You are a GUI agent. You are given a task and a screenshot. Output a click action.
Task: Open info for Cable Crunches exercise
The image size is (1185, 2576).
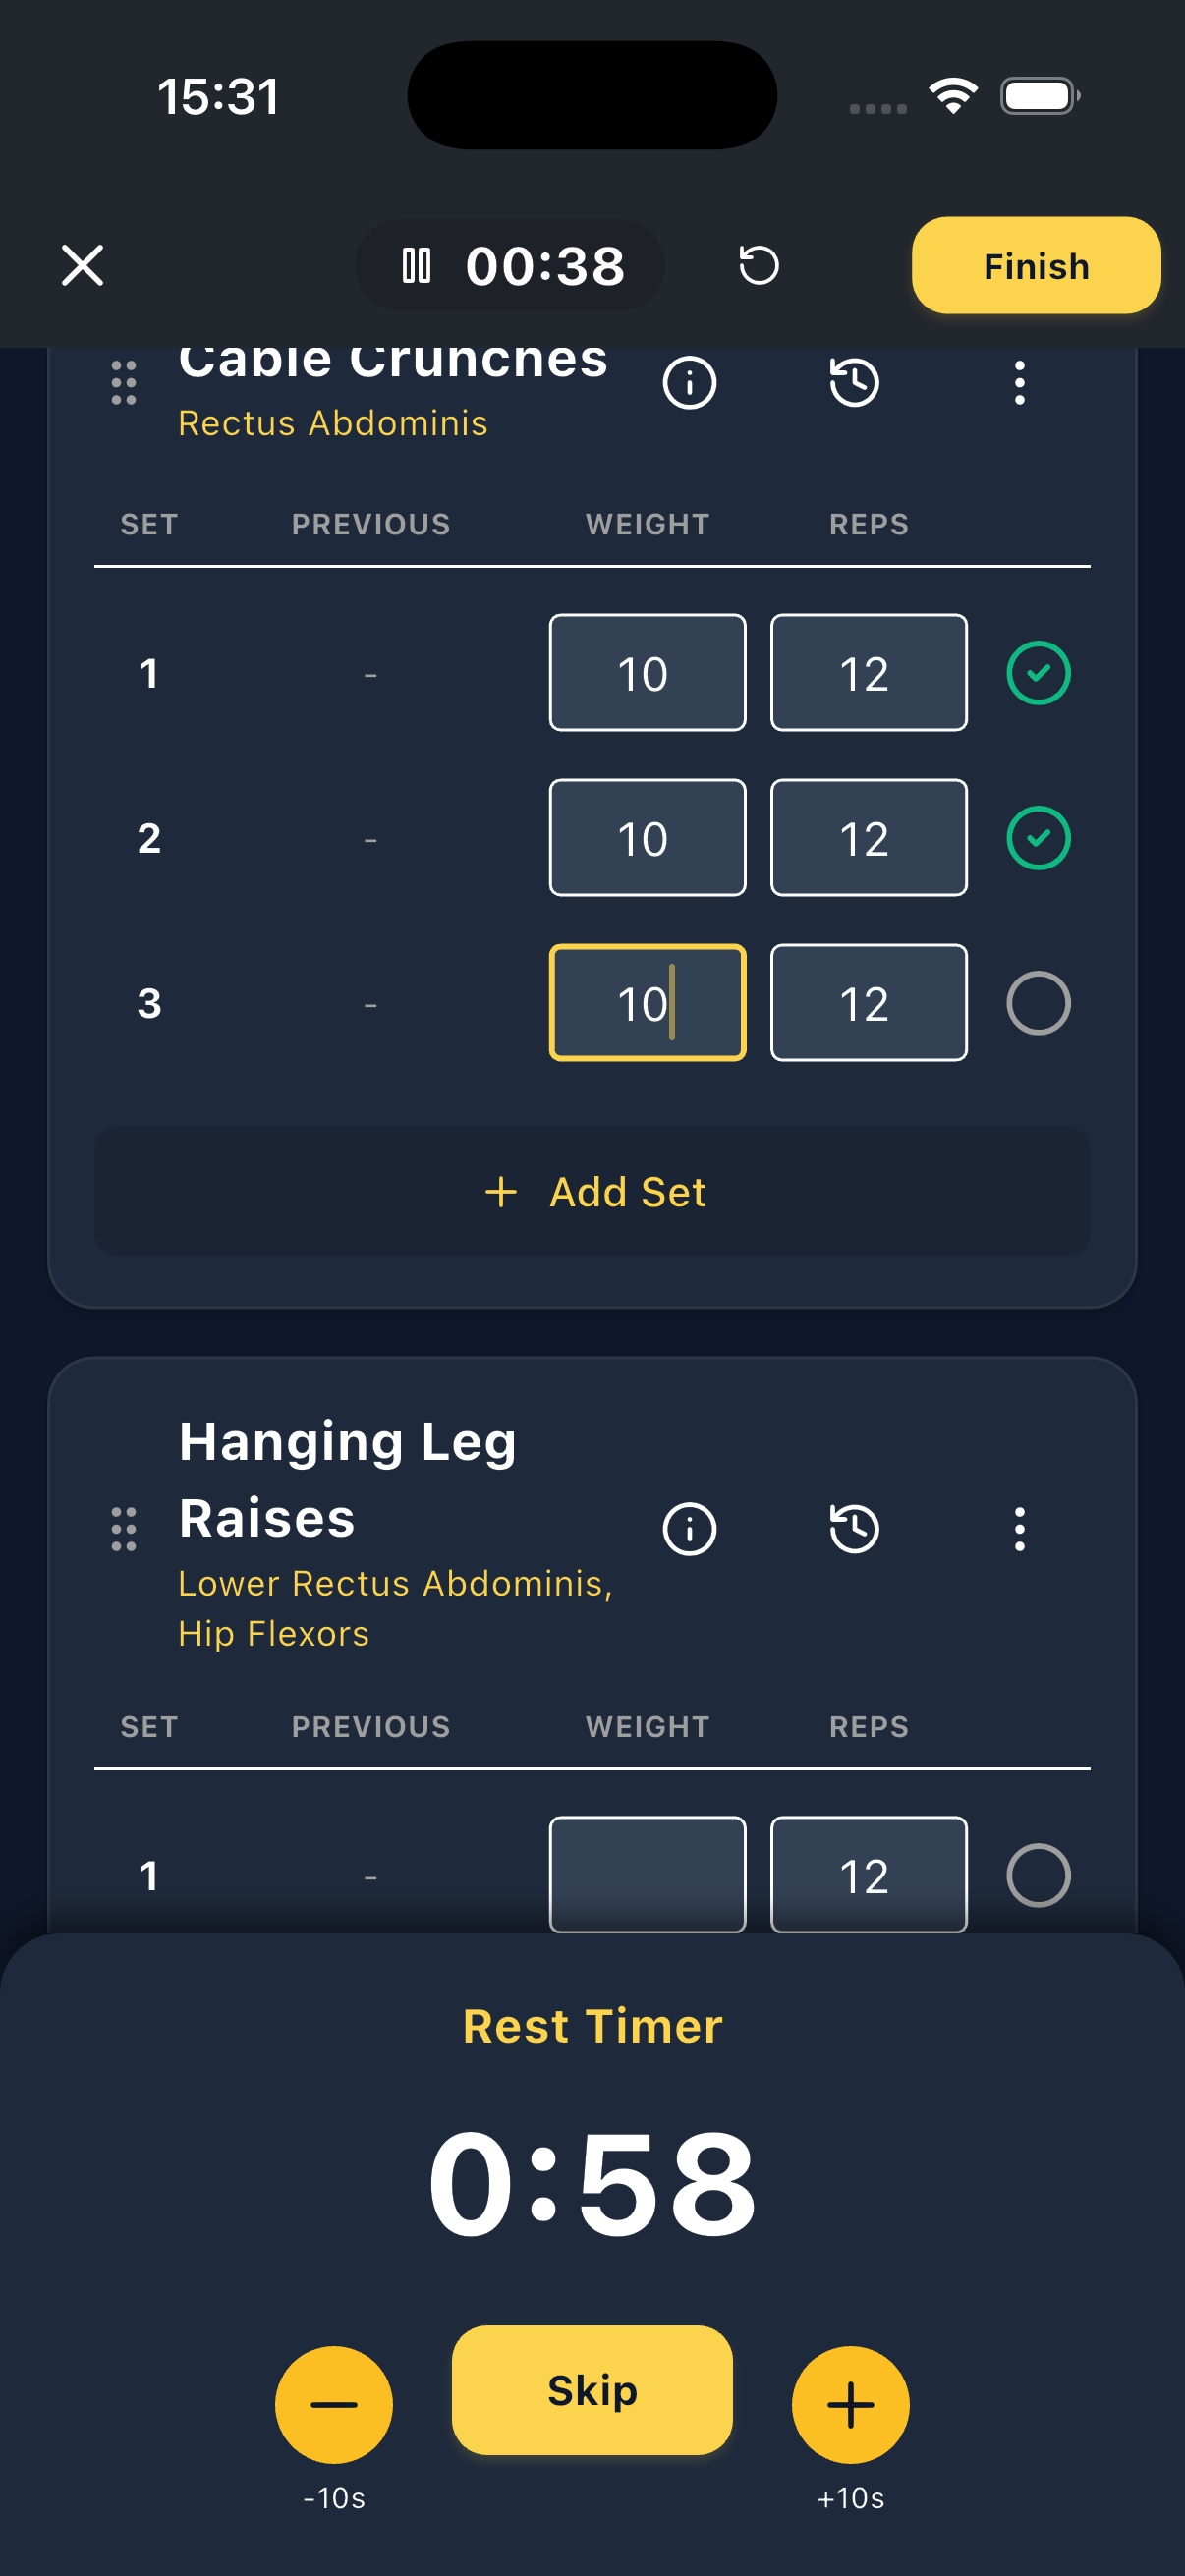(x=689, y=381)
